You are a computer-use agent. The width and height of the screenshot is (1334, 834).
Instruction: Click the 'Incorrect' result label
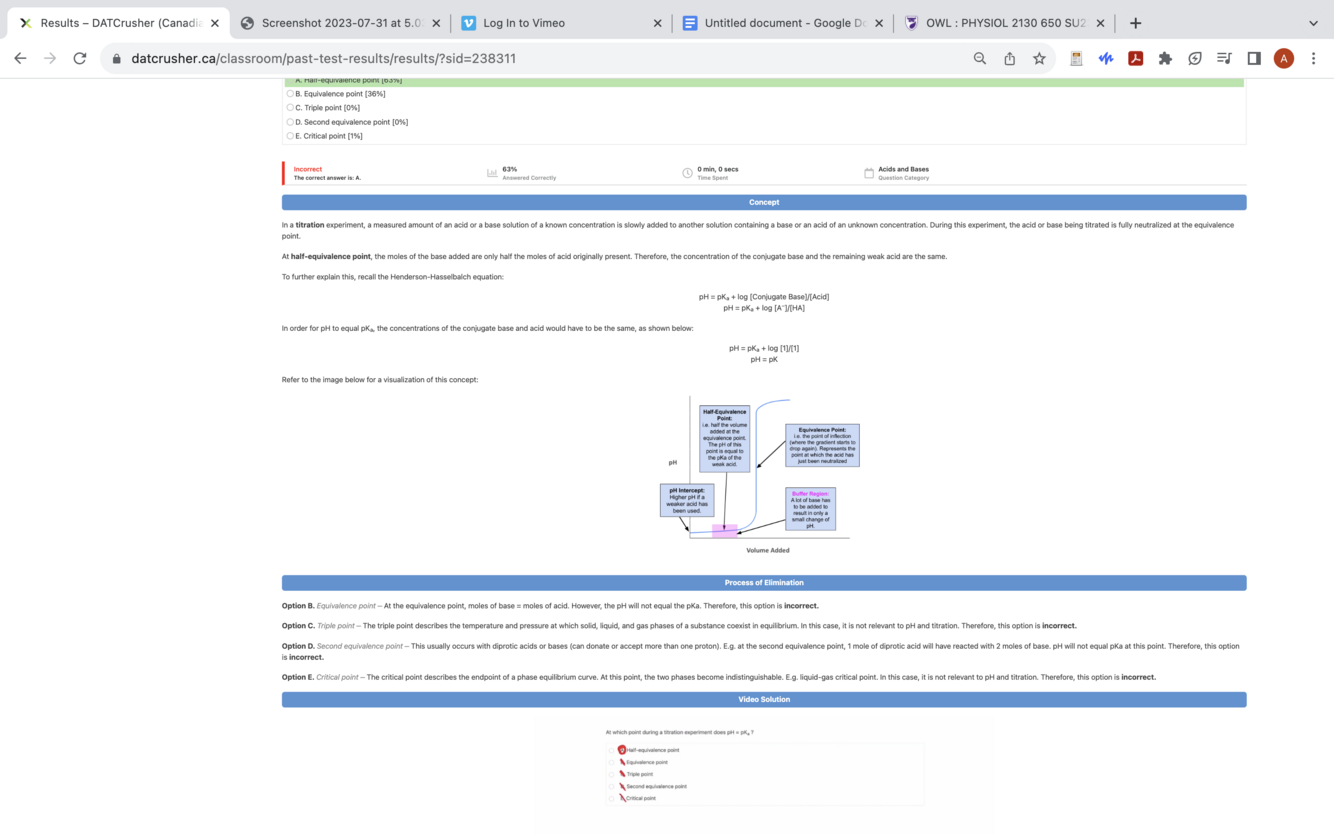click(308, 169)
